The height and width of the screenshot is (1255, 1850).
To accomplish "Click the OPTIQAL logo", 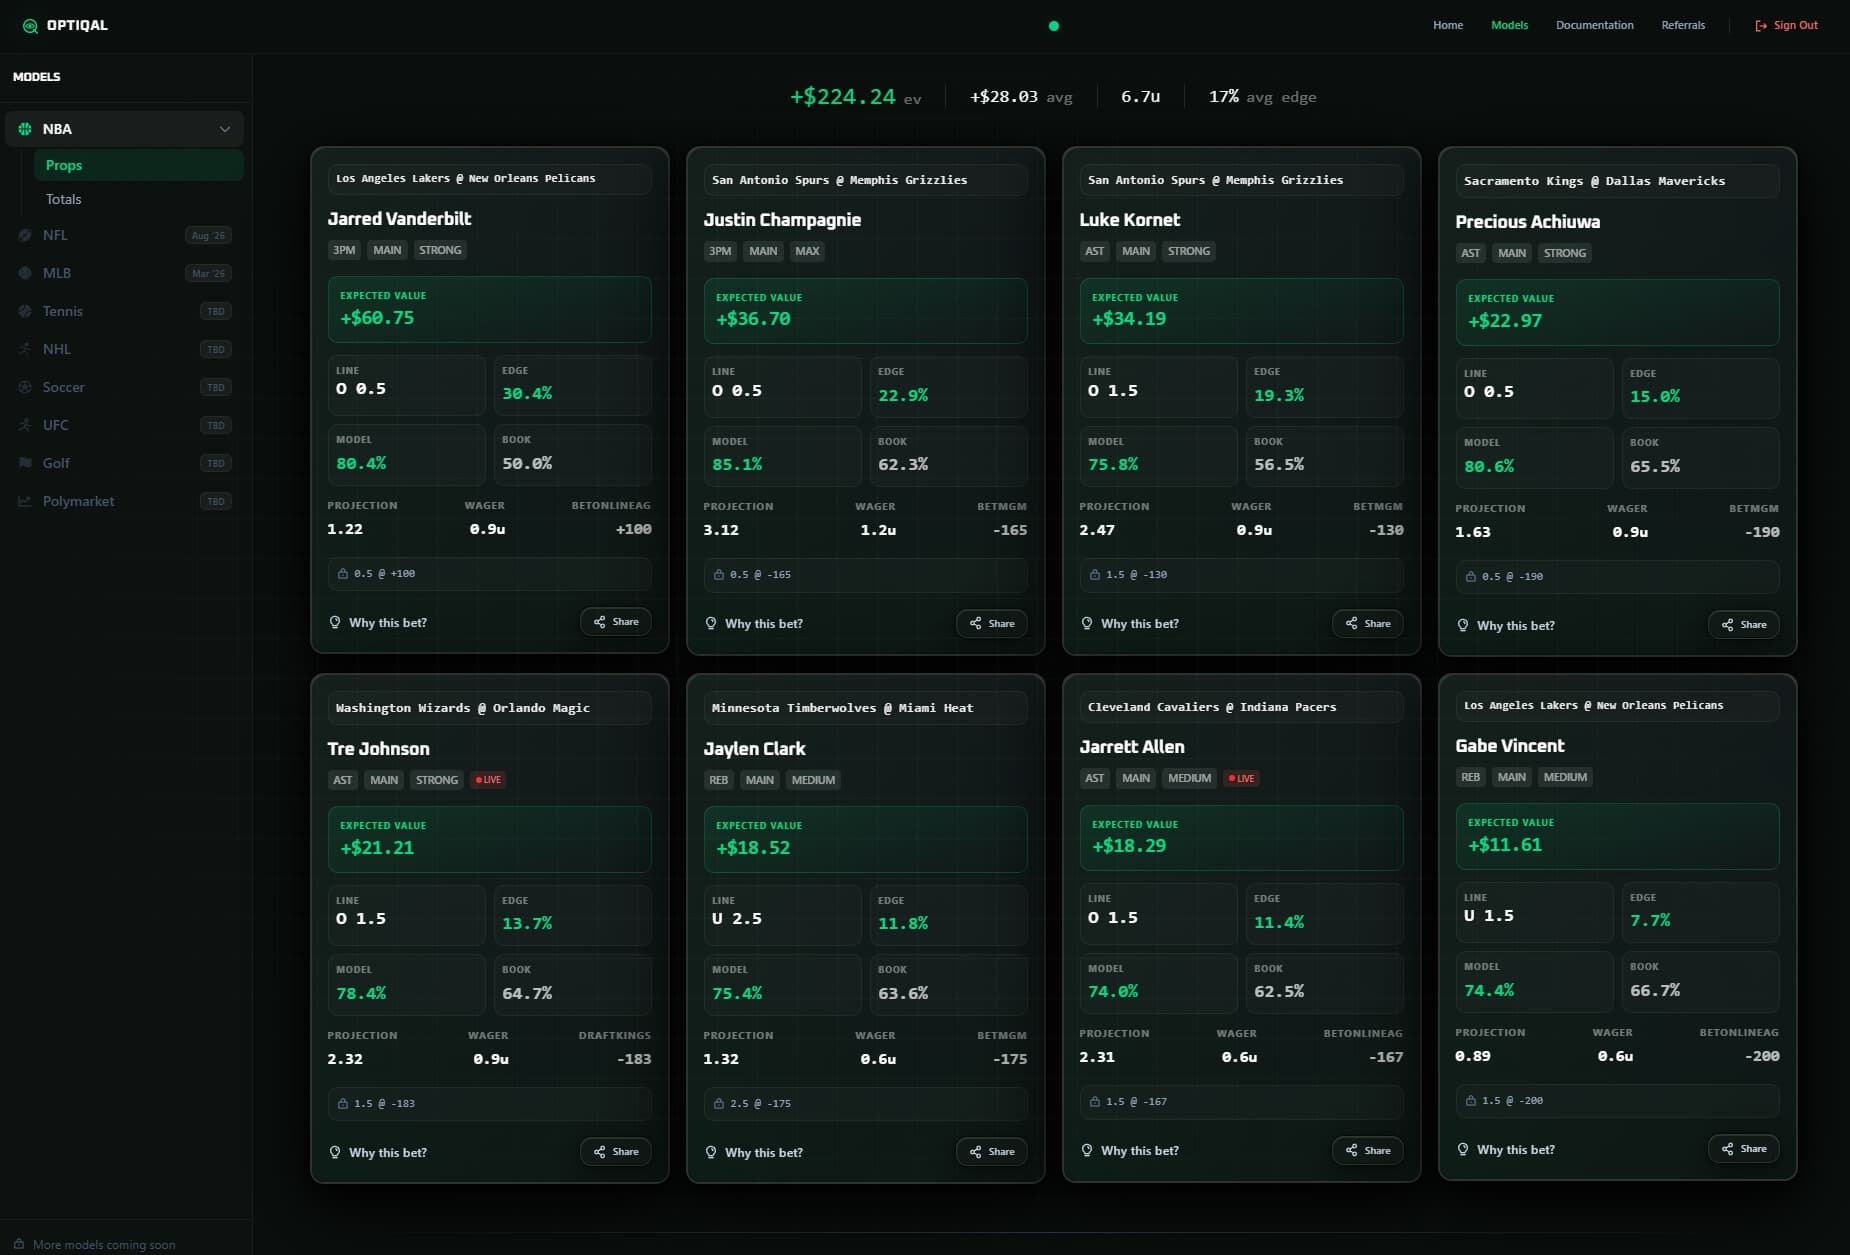I will (65, 25).
